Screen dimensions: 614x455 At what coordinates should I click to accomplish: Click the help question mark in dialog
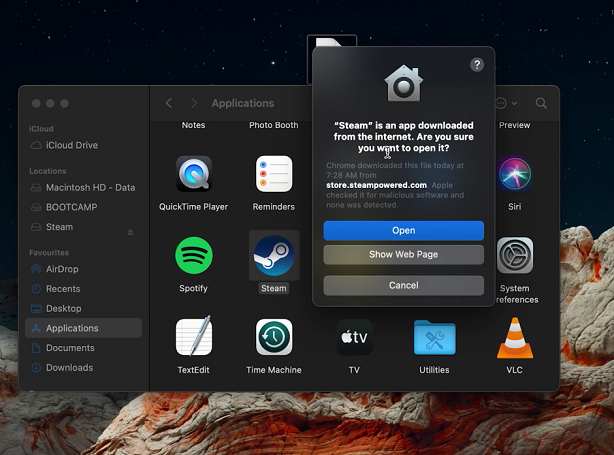(x=477, y=65)
